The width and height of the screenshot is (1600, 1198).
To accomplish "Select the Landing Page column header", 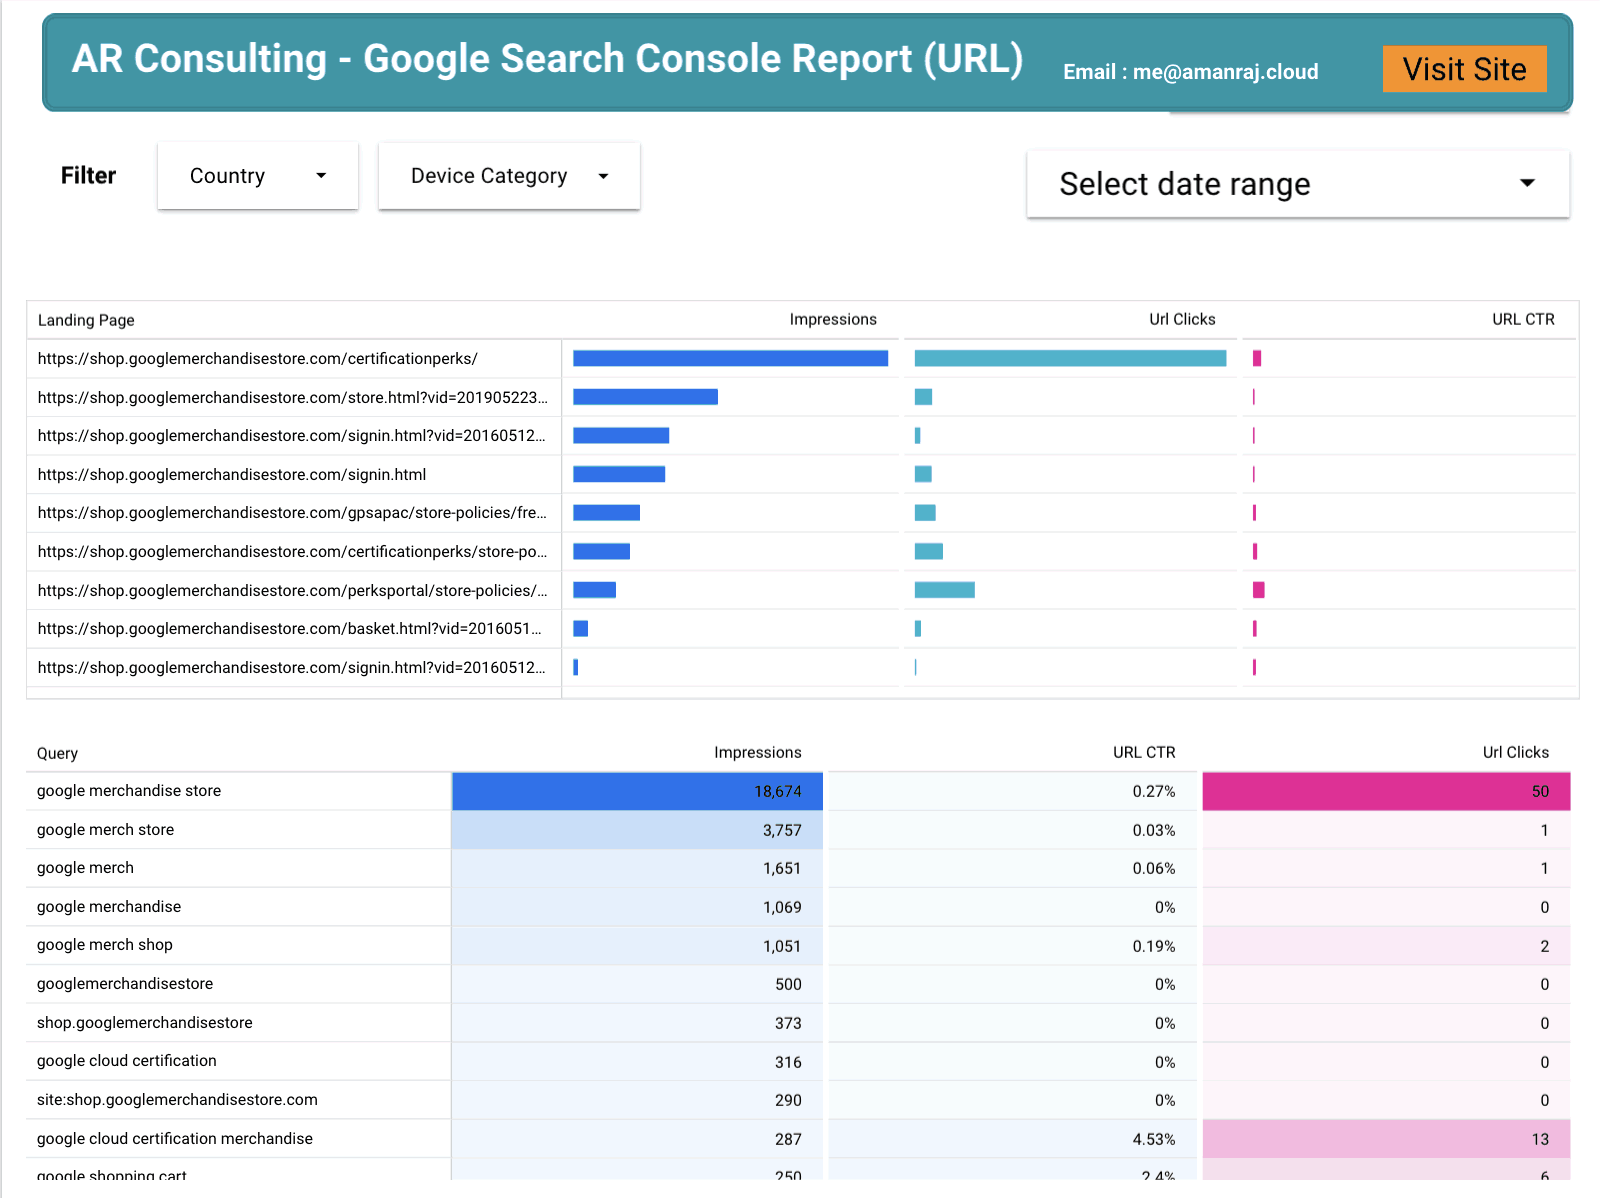I will click(86, 319).
